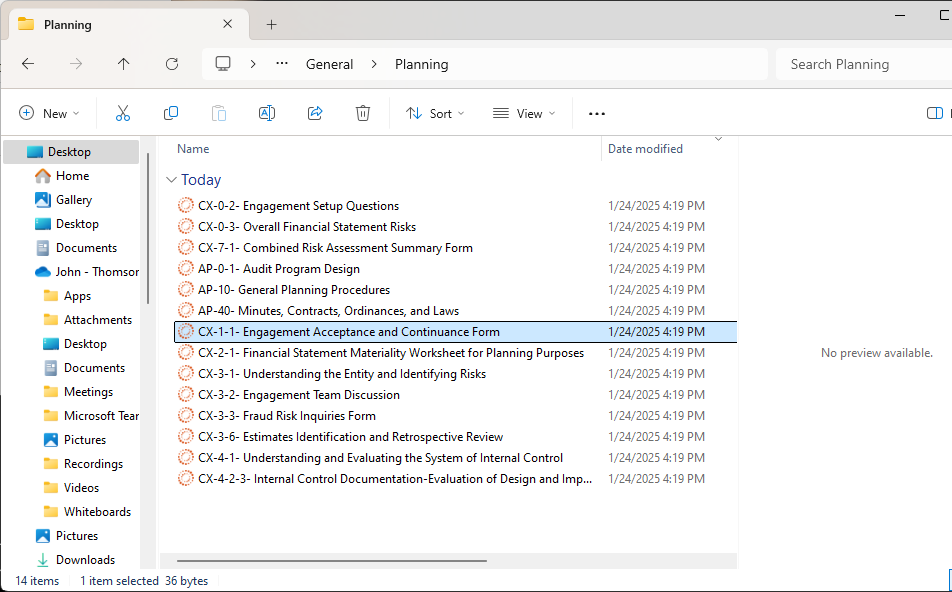952x592 pixels.
Task: Open the New dropdown menu
Action: click(x=49, y=114)
